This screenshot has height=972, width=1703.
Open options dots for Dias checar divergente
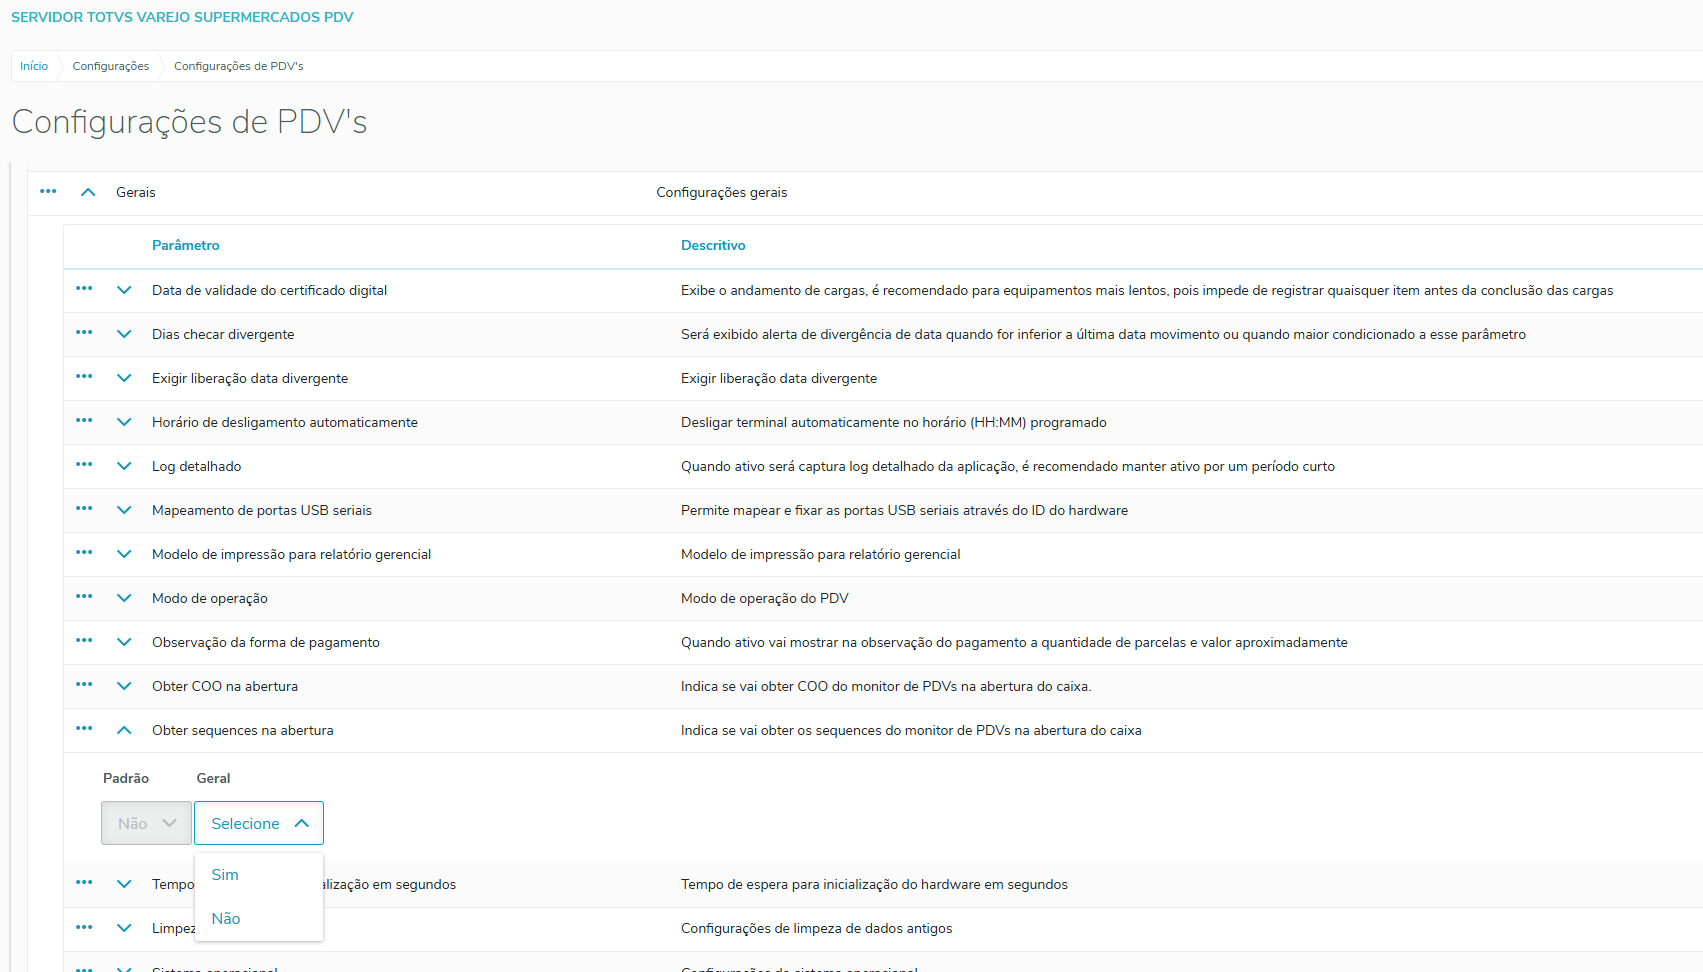point(84,333)
